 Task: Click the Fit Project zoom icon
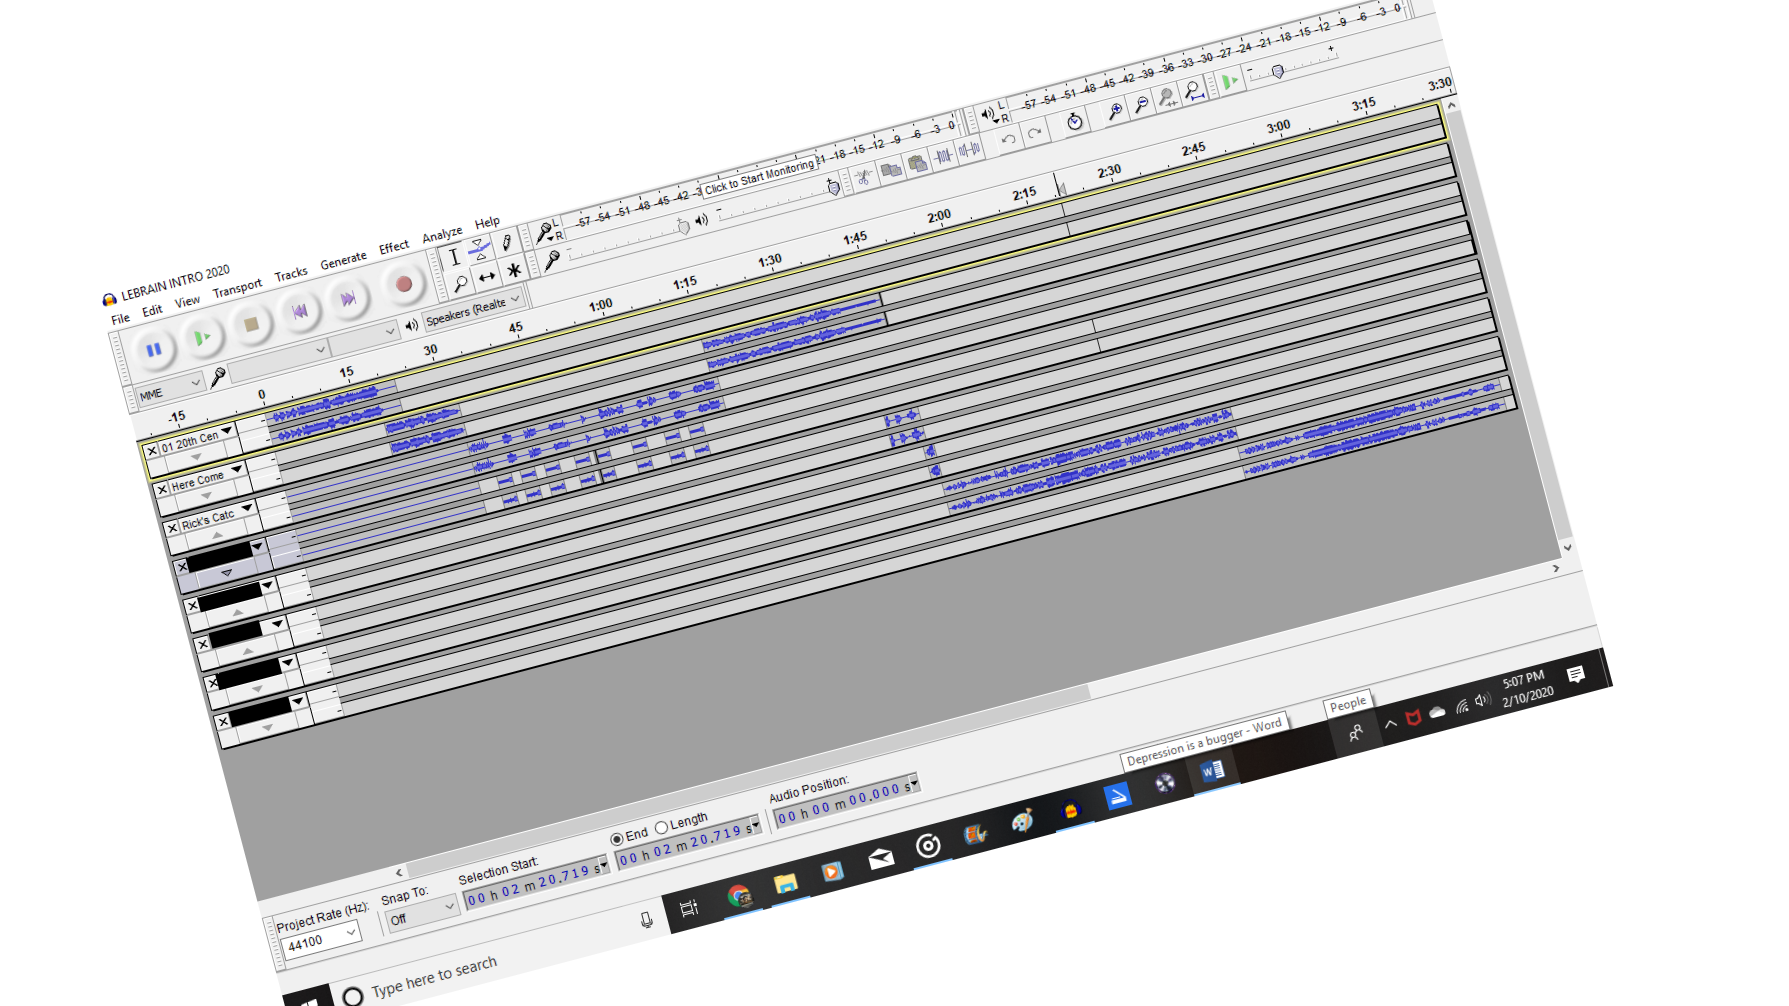(x=1193, y=91)
